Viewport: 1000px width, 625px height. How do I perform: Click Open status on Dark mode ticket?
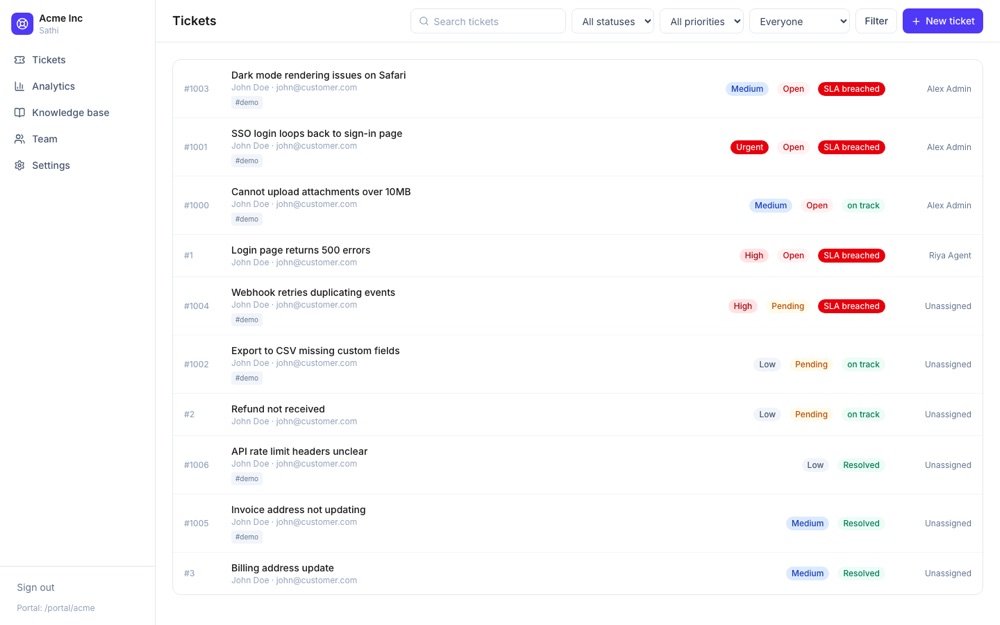coord(793,89)
